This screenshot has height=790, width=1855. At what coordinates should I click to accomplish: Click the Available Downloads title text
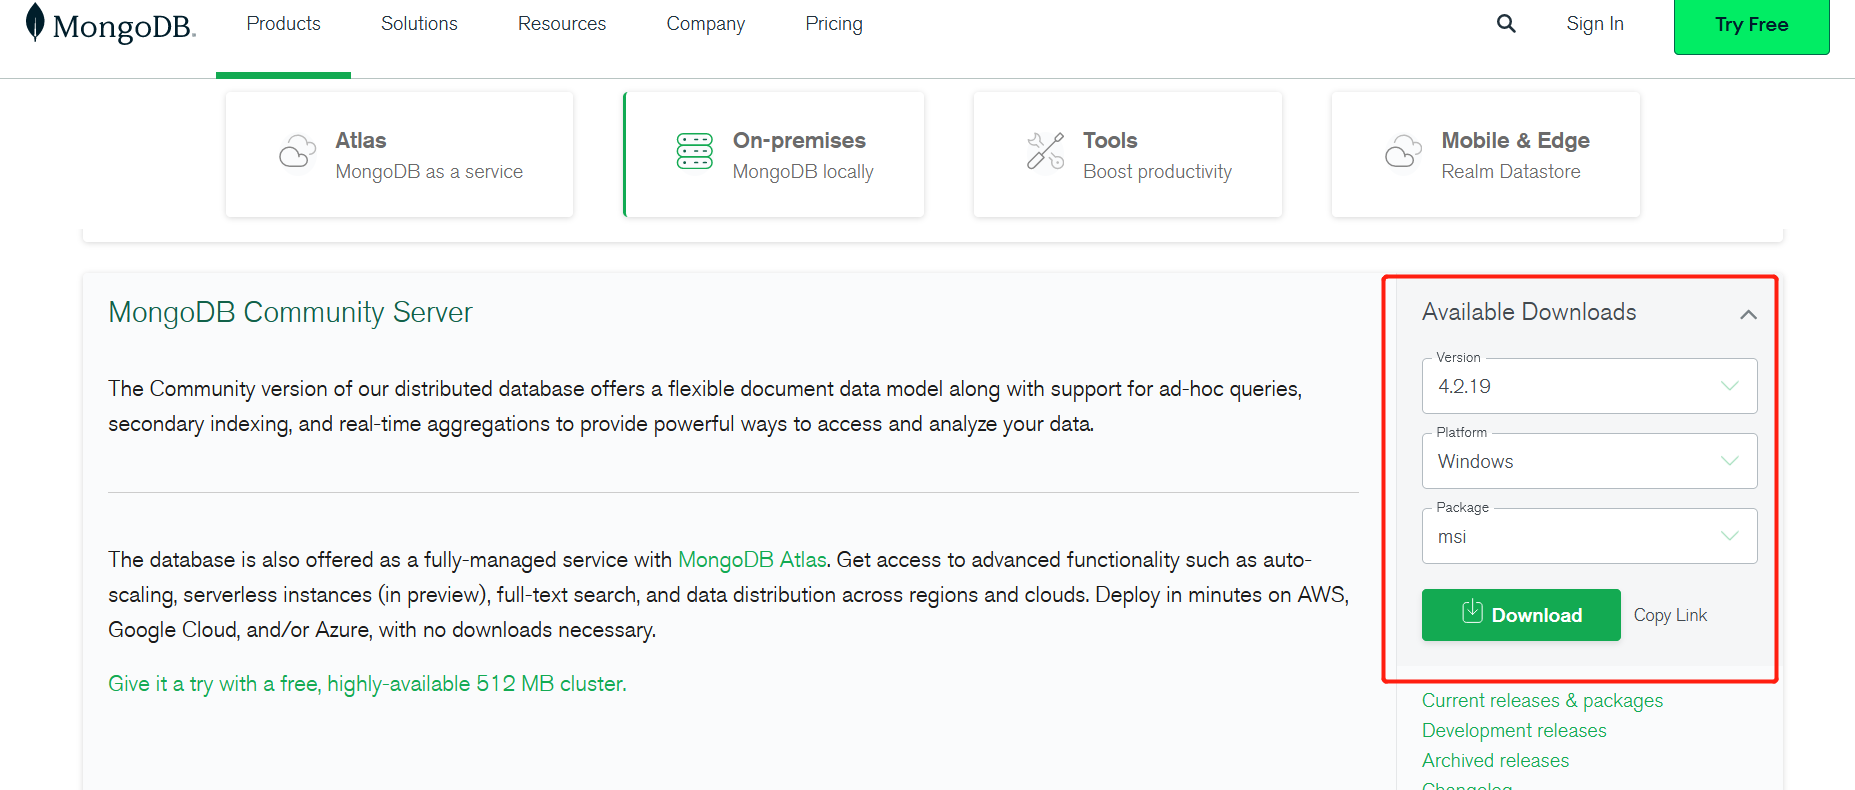point(1529,312)
